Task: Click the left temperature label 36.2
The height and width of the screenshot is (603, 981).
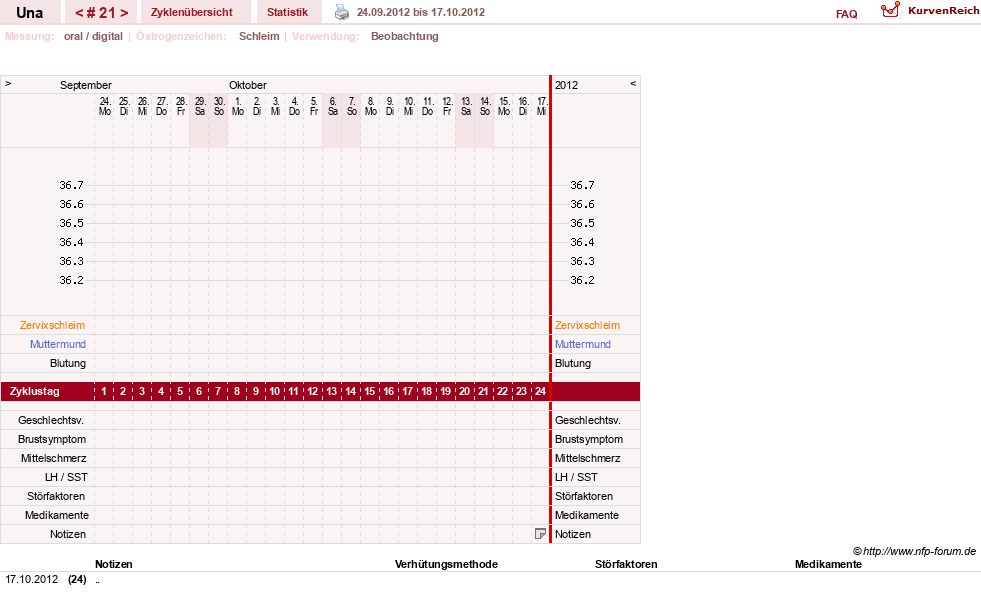Action: click(71, 280)
